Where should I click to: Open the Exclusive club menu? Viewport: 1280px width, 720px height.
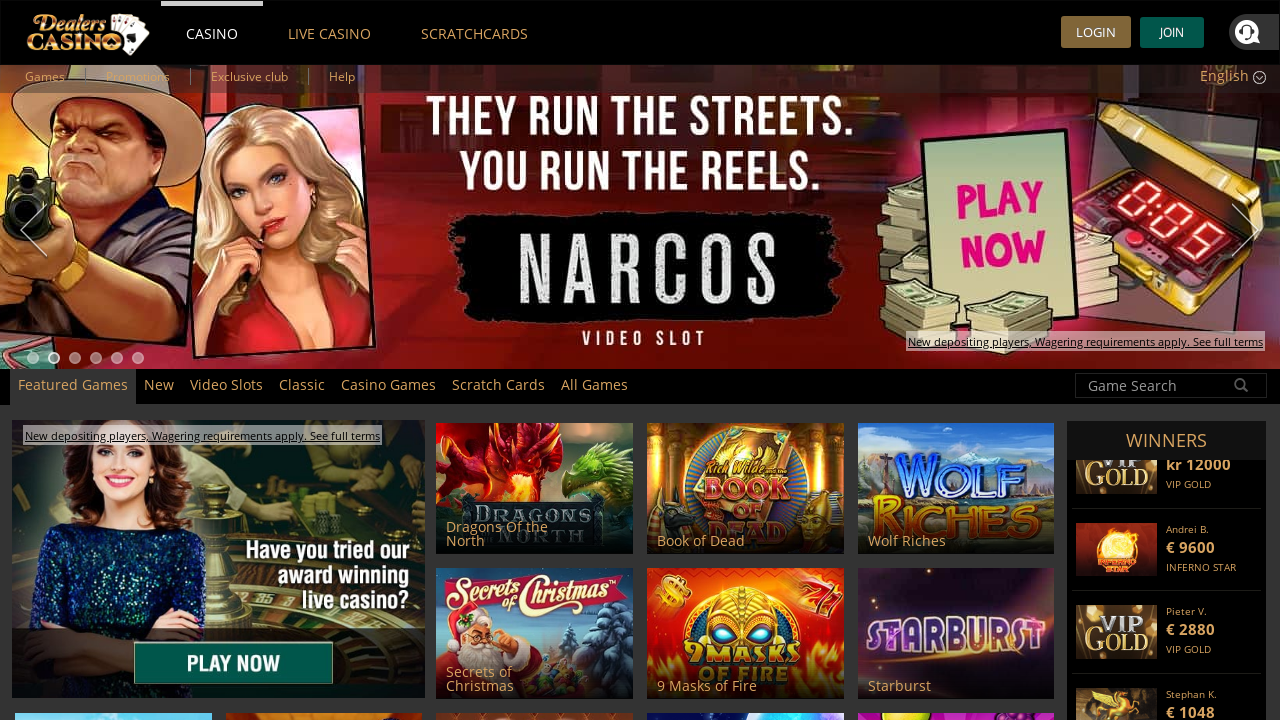point(249,76)
